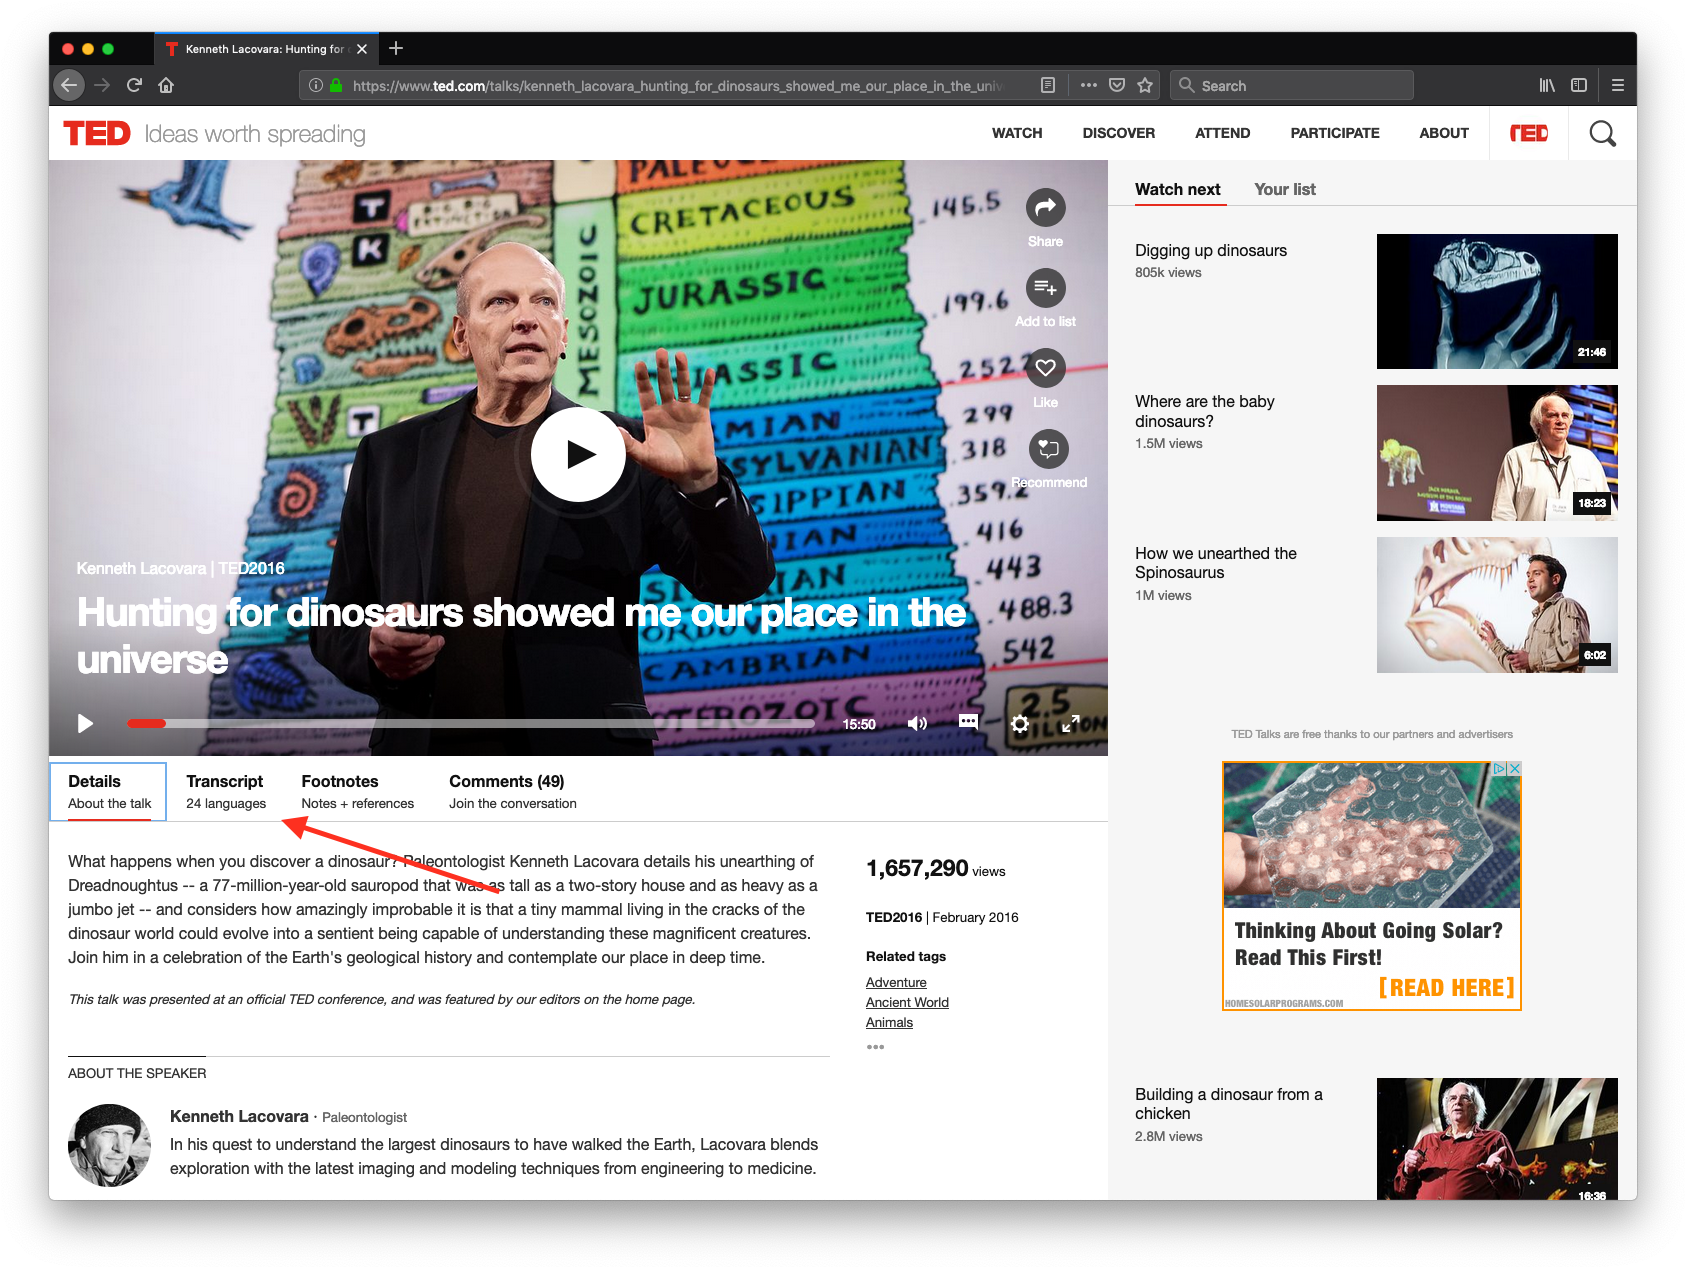Open the Comments (49) tab
The width and height of the screenshot is (1685, 1267).
[512, 791]
